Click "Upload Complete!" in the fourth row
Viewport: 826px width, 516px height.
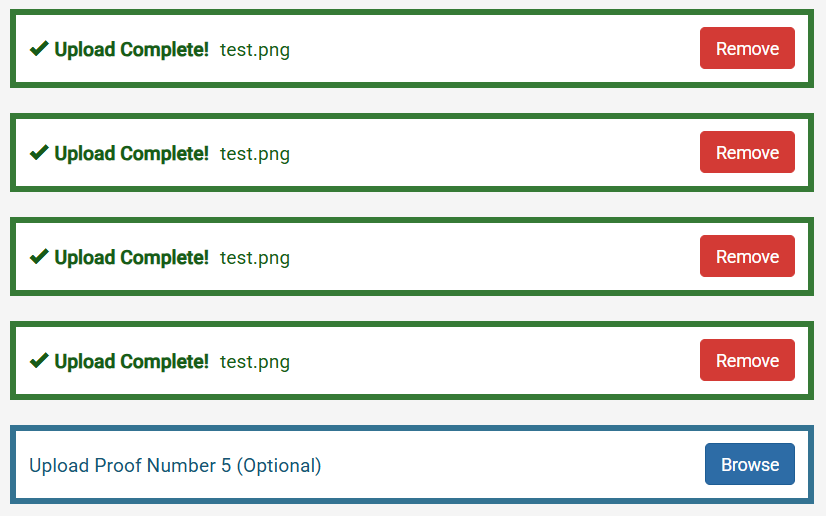tap(131, 361)
